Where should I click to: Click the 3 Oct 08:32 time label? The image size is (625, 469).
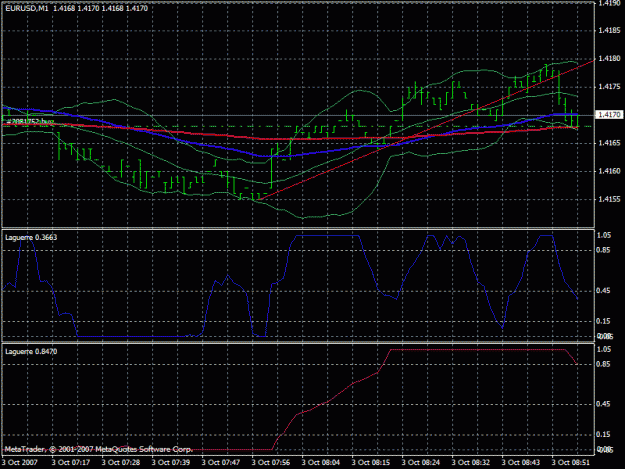471,463
